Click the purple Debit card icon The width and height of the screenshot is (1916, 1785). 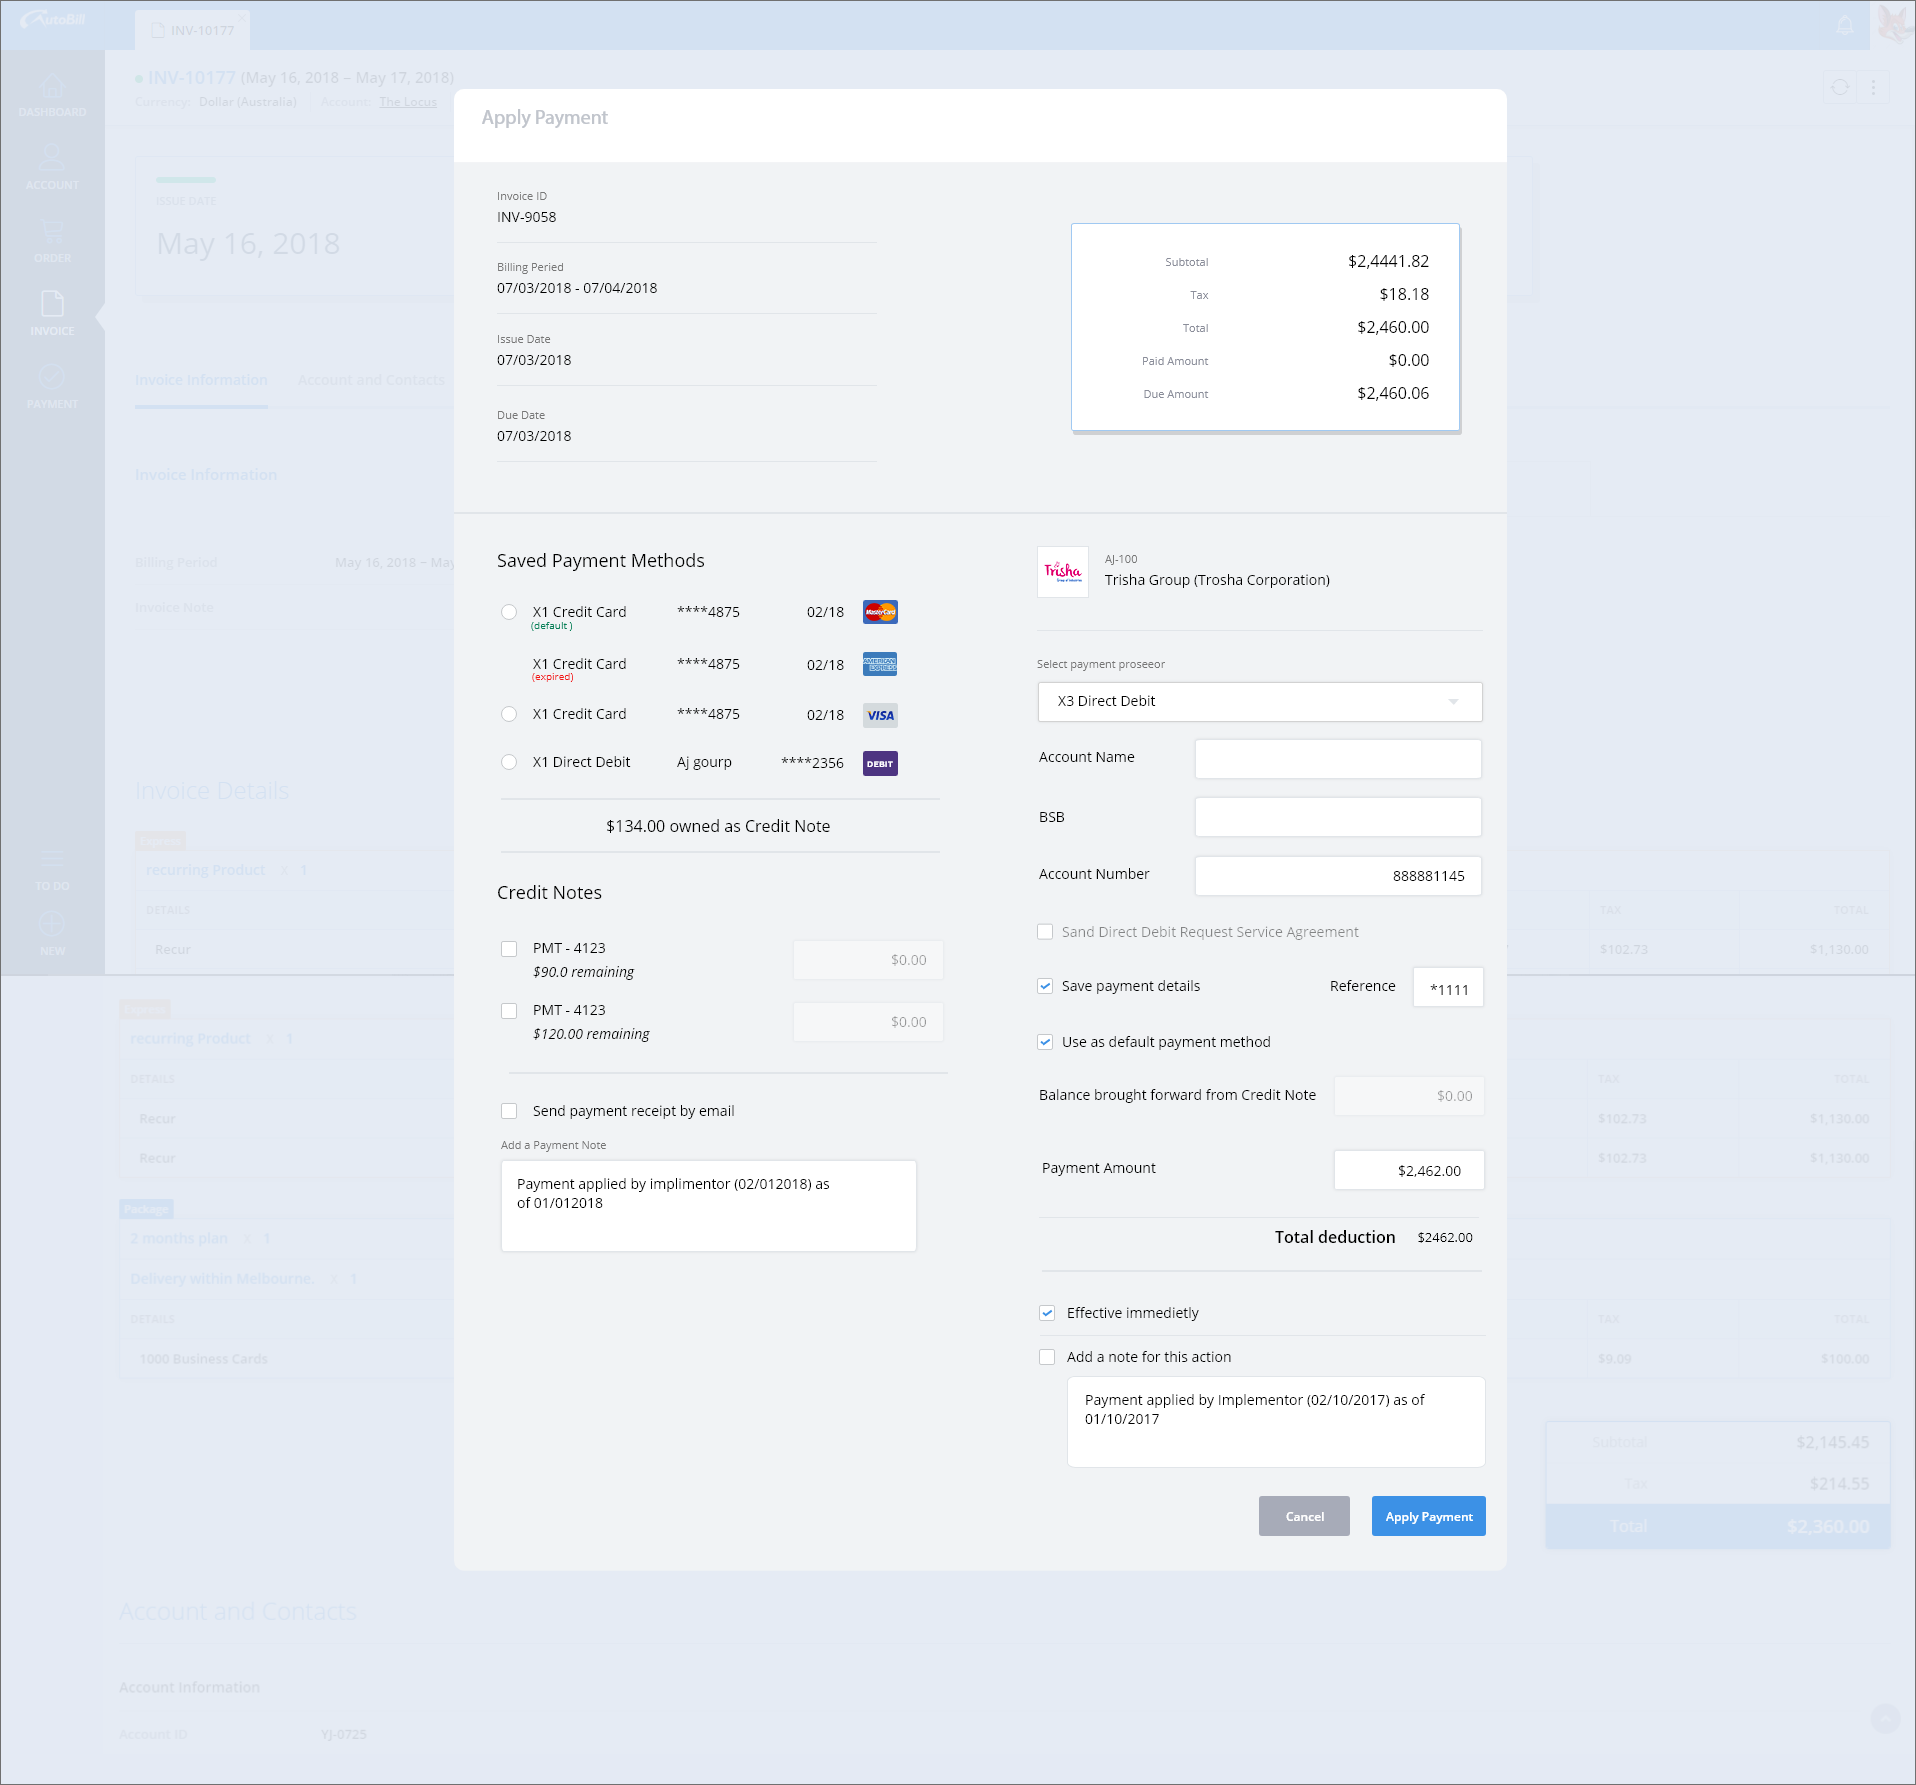coord(880,763)
